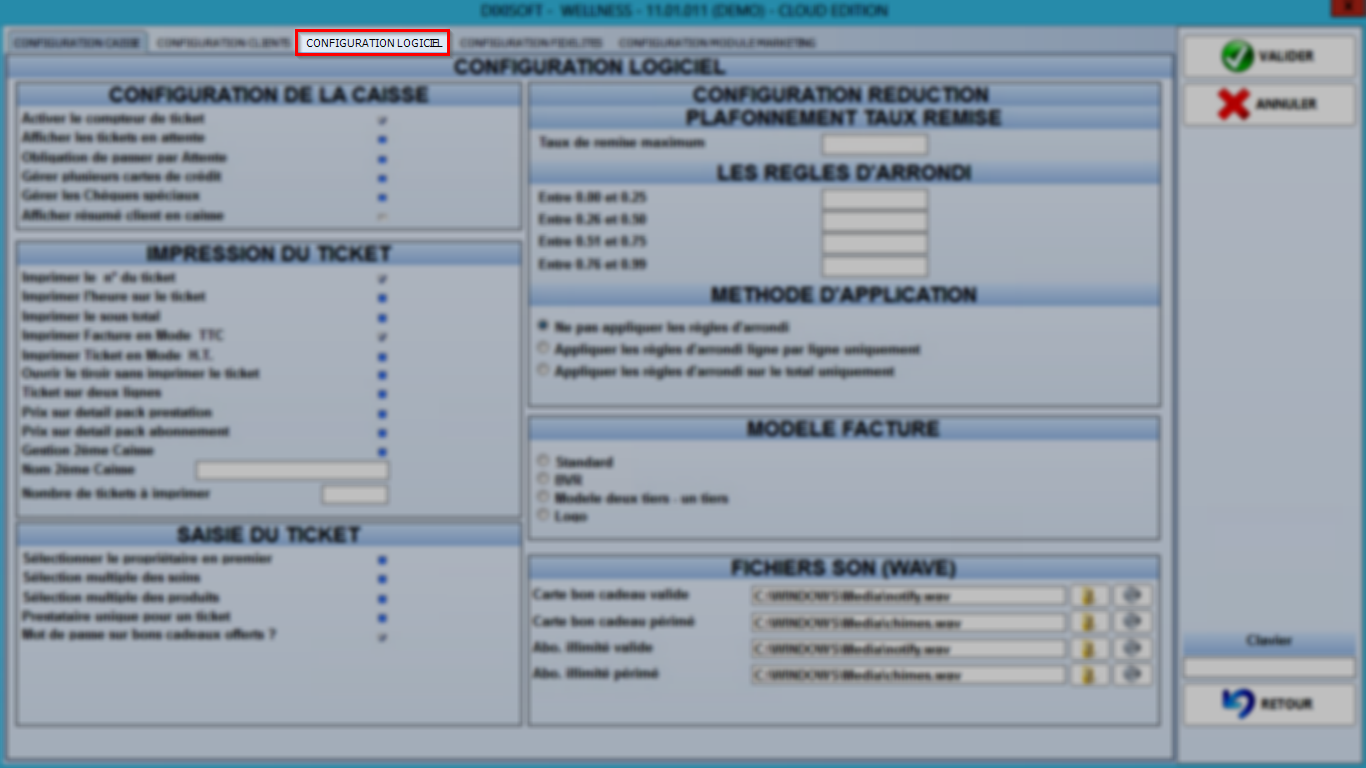Play sound for Carte bon cadeau valide
1366x768 pixels.
[1133, 596]
